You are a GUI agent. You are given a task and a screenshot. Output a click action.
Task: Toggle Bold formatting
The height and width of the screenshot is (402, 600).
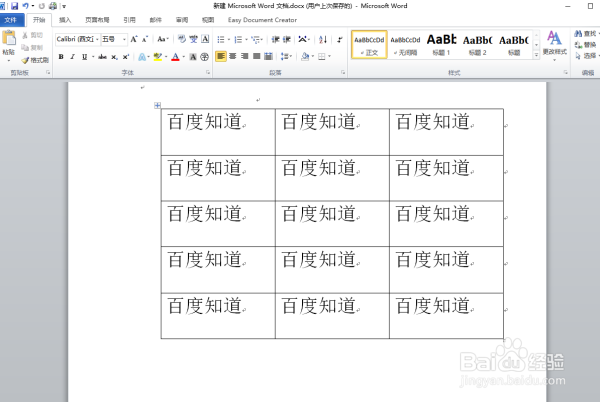click(61, 57)
